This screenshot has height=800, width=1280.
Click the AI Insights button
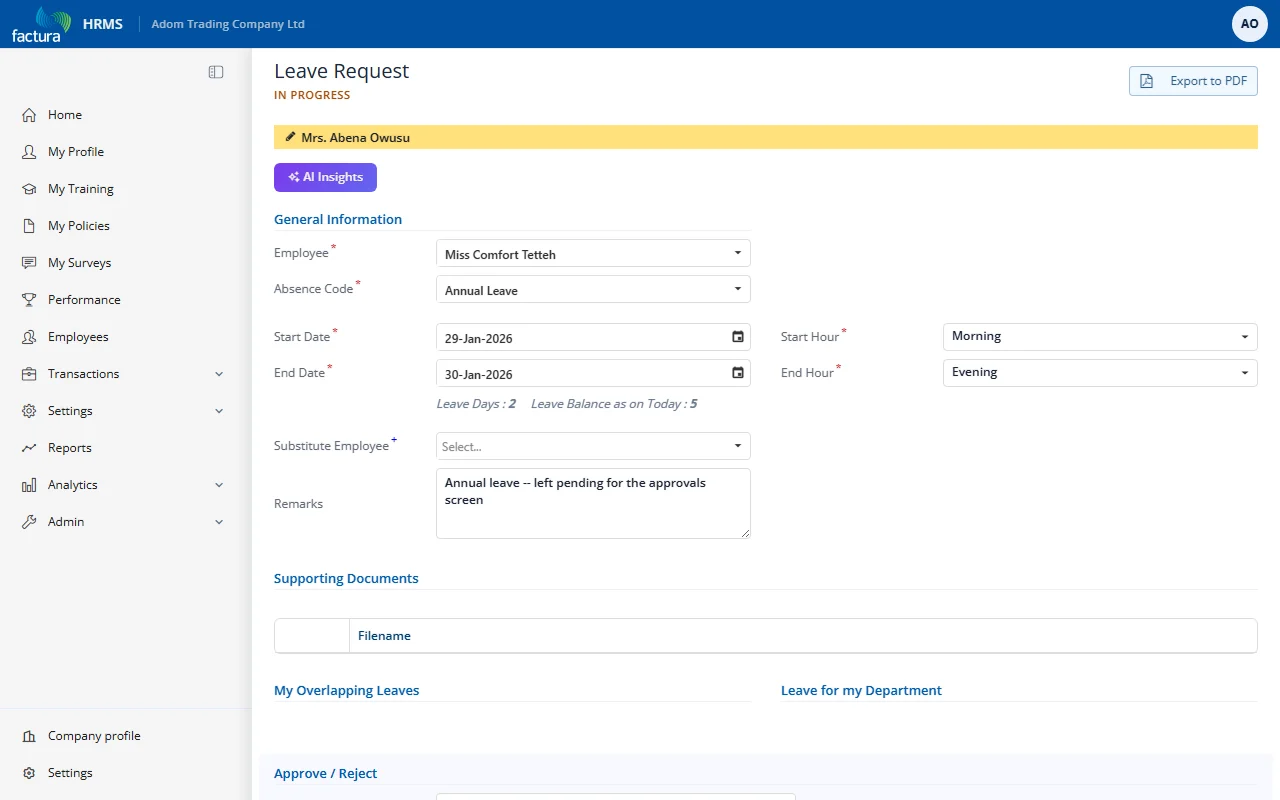pyautogui.click(x=325, y=177)
